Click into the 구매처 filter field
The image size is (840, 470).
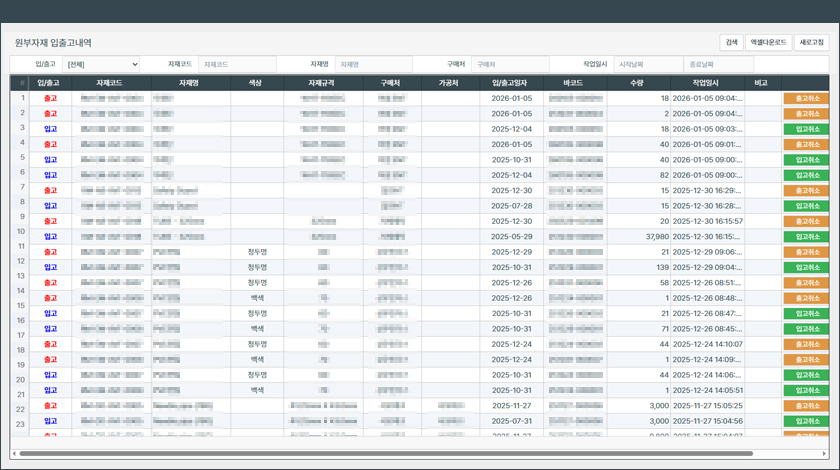click(x=510, y=64)
